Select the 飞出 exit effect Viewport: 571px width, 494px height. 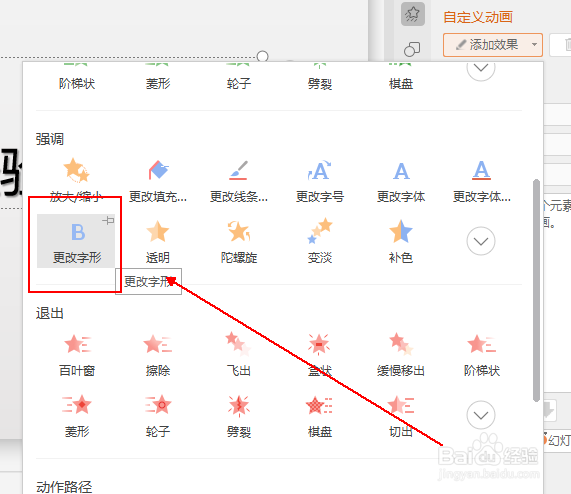coord(239,355)
